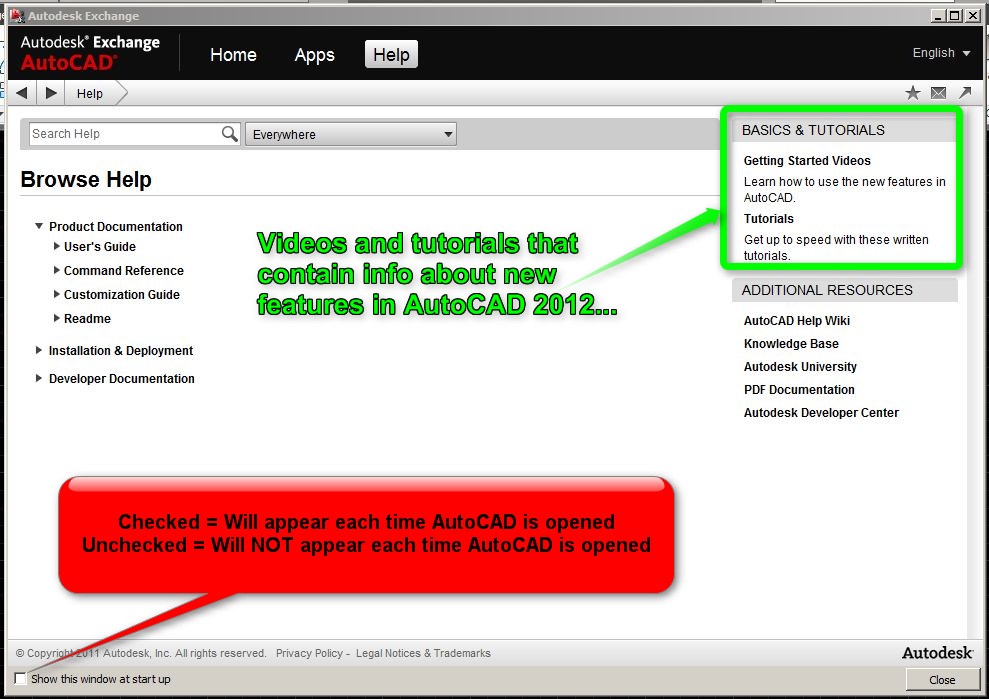
Task: Go to the Home tab
Action: coord(233,55)
